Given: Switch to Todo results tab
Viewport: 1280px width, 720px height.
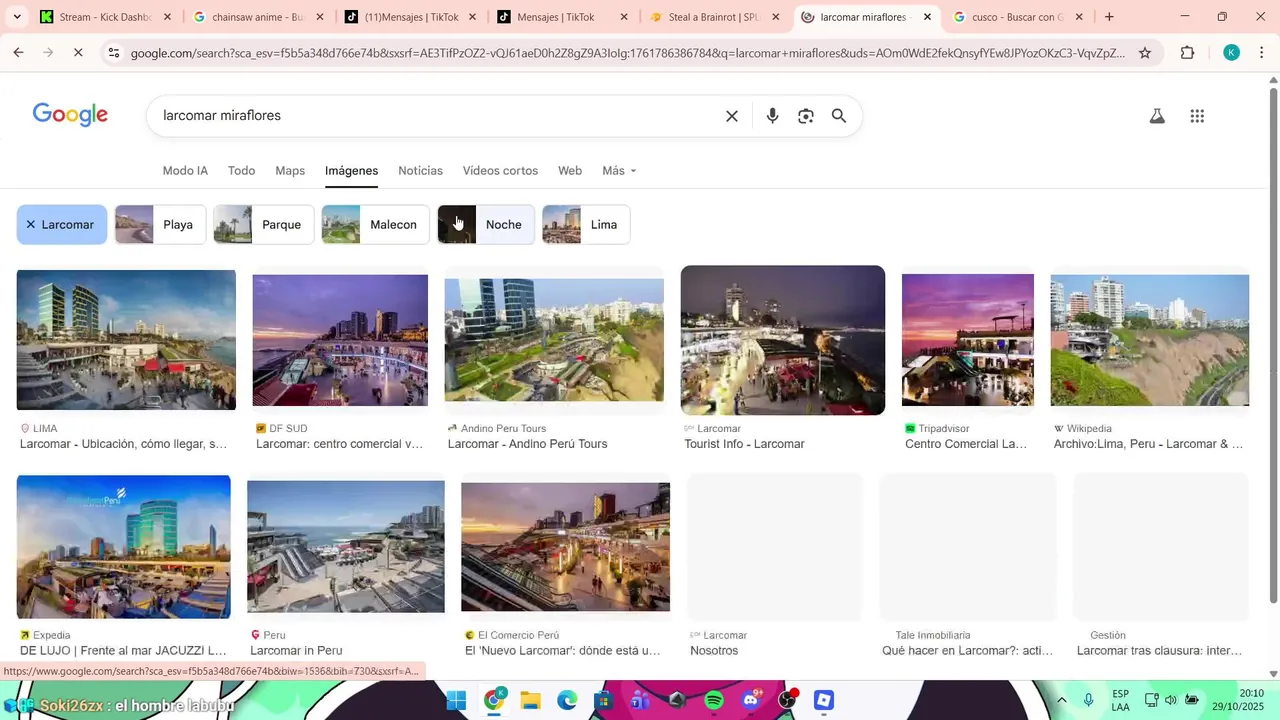Looking at the screenshot, I should pos(241,171).
